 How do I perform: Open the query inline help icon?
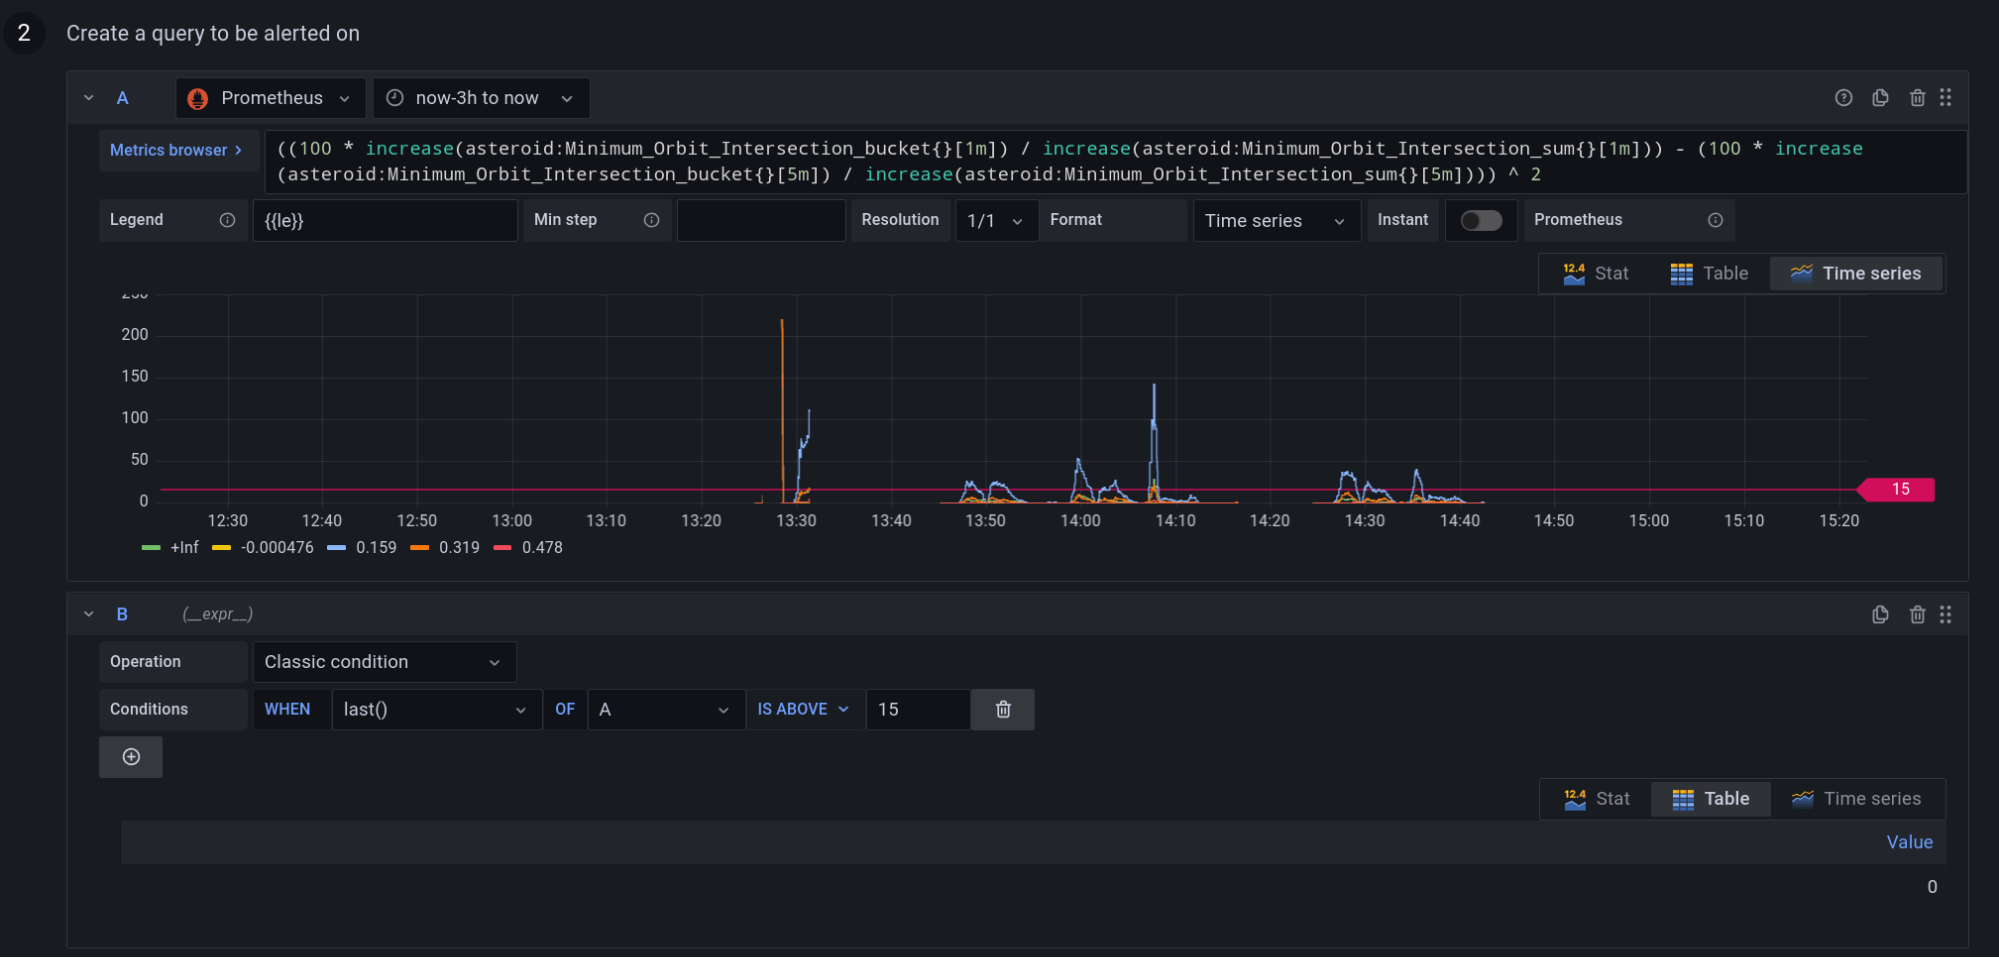(x=1843, y=97)
